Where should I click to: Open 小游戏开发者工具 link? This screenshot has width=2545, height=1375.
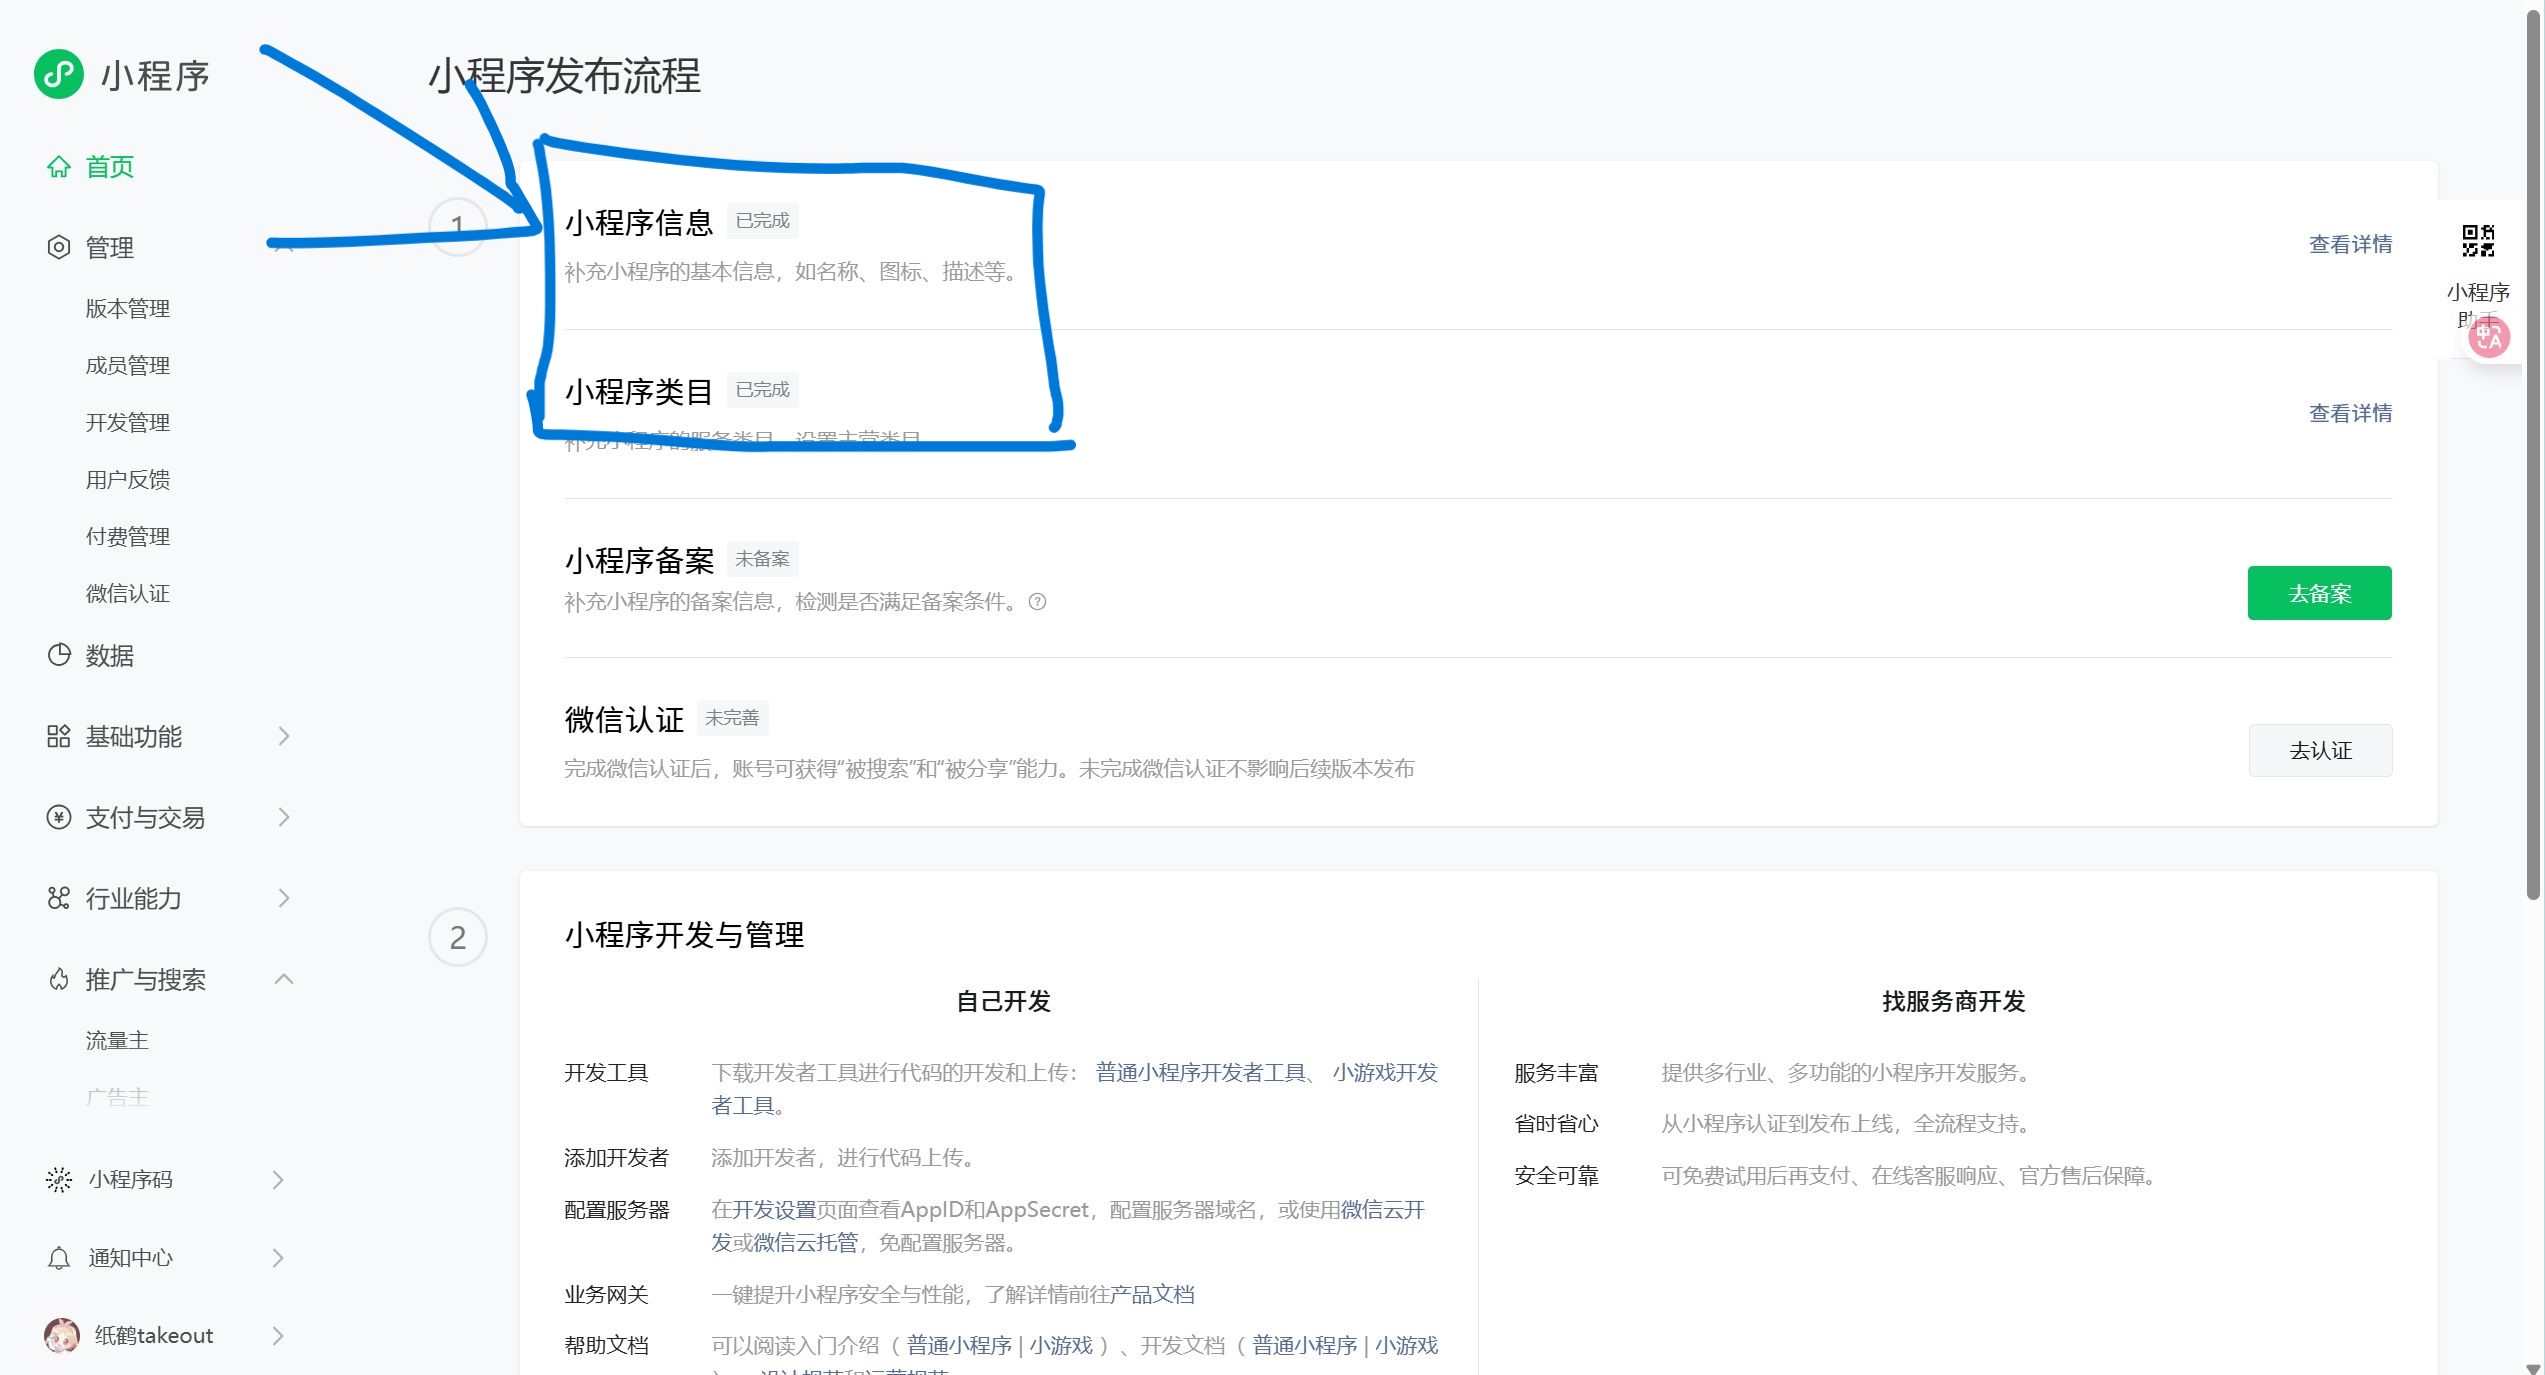tap(1385, 1072)
